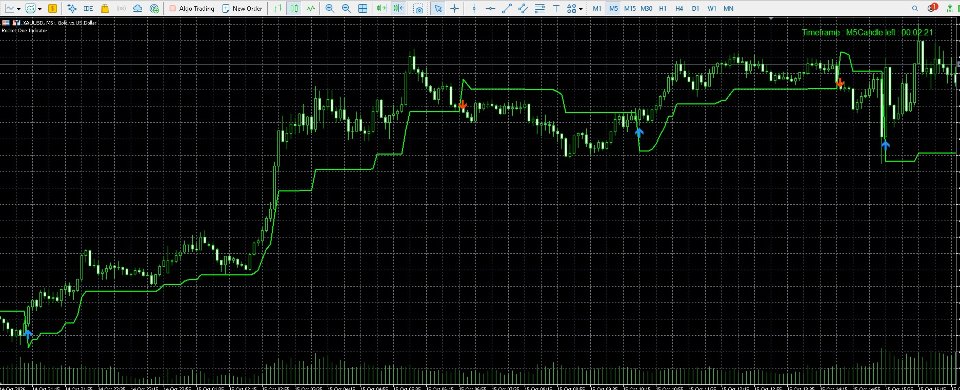Zoom out of the chart
This screenshot has height=390, width=960.
tap(346, 9)
